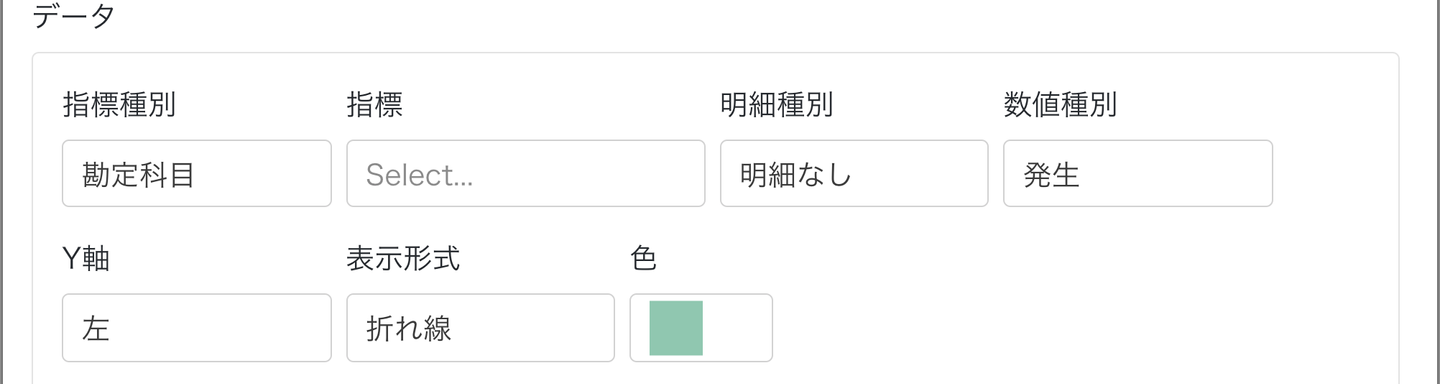Click the 明細種別 field label
This screenshot has width=1440, height=384.
click(776, 105)
